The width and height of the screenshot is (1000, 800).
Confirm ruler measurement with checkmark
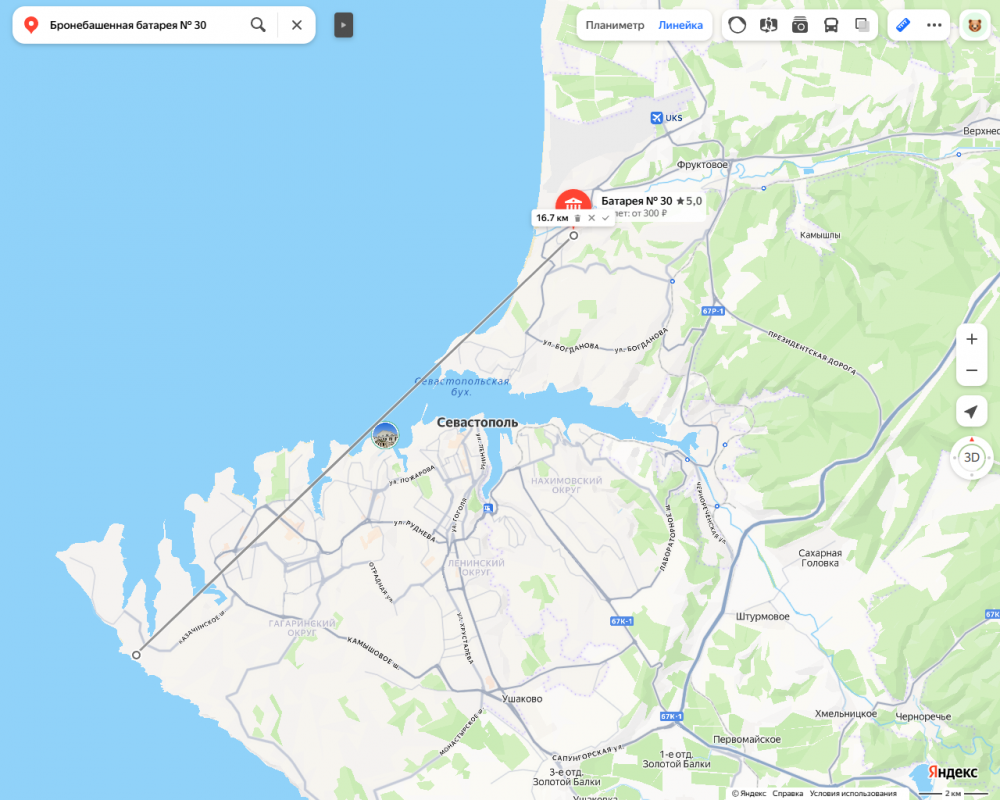click(605, 218)
